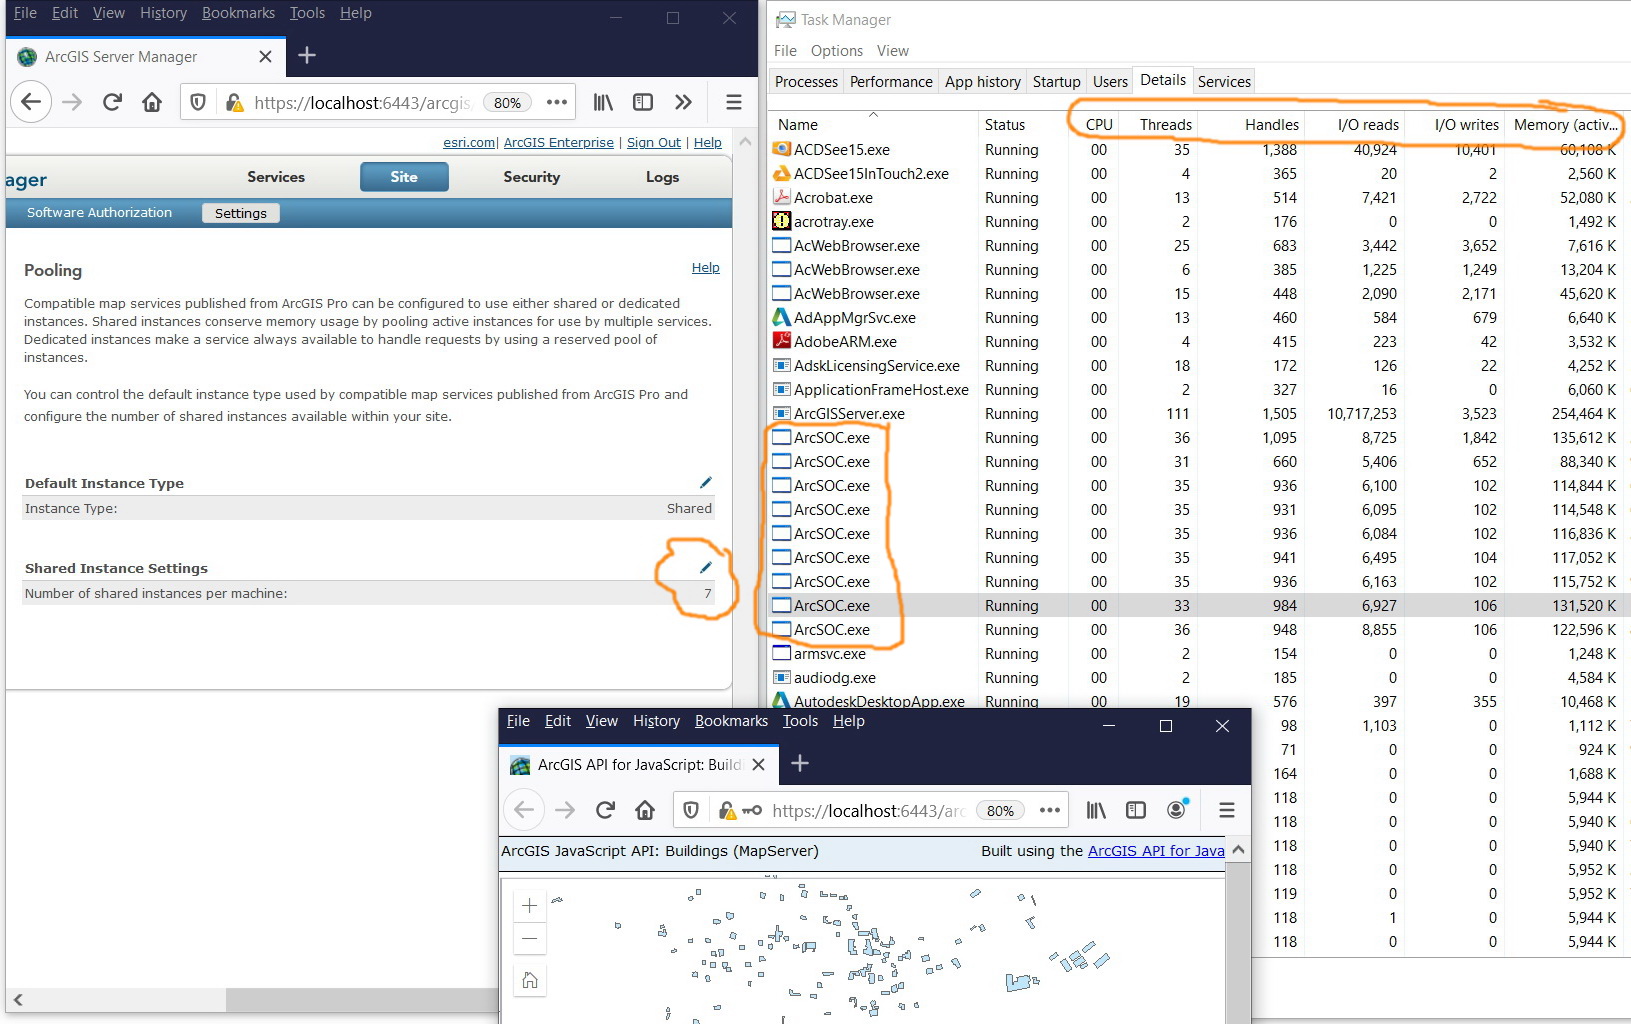
Task: Go back in the ArcGIS Server Manager browser
Action: click(31, 102)
